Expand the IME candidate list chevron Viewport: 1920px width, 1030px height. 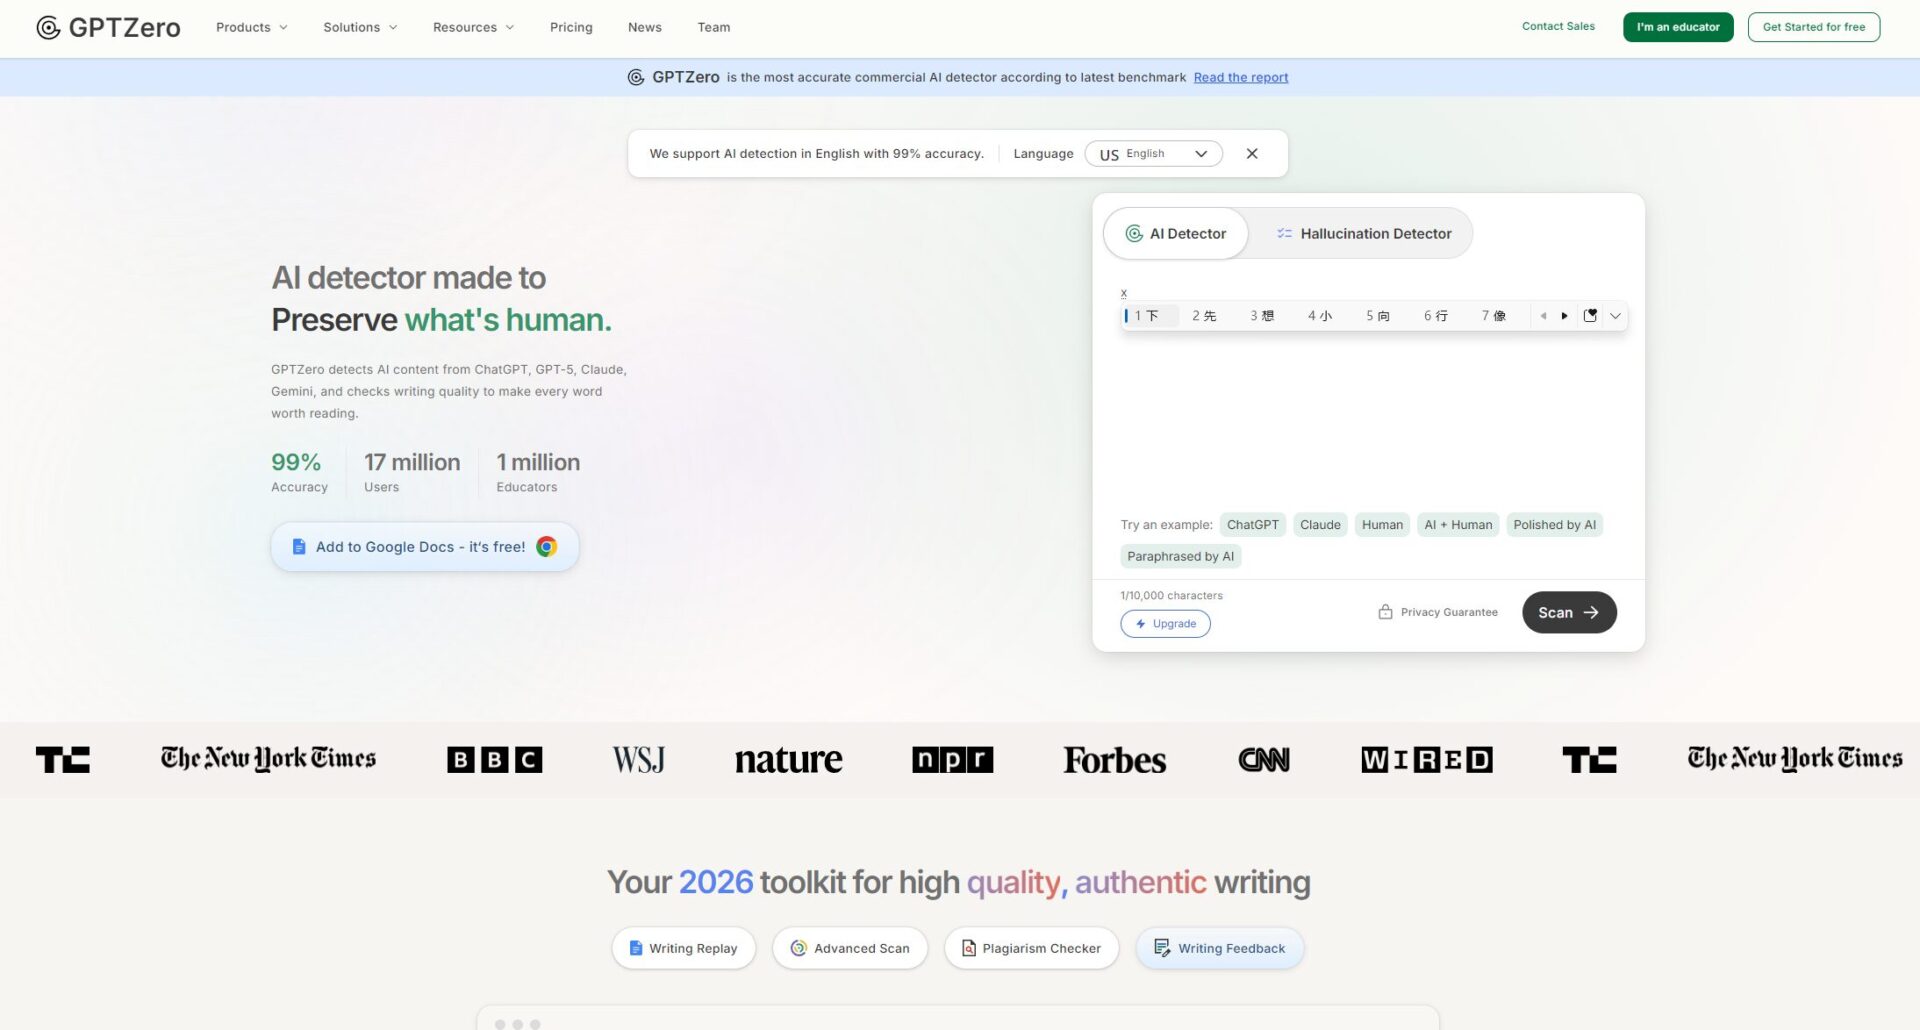[1615, 316]
